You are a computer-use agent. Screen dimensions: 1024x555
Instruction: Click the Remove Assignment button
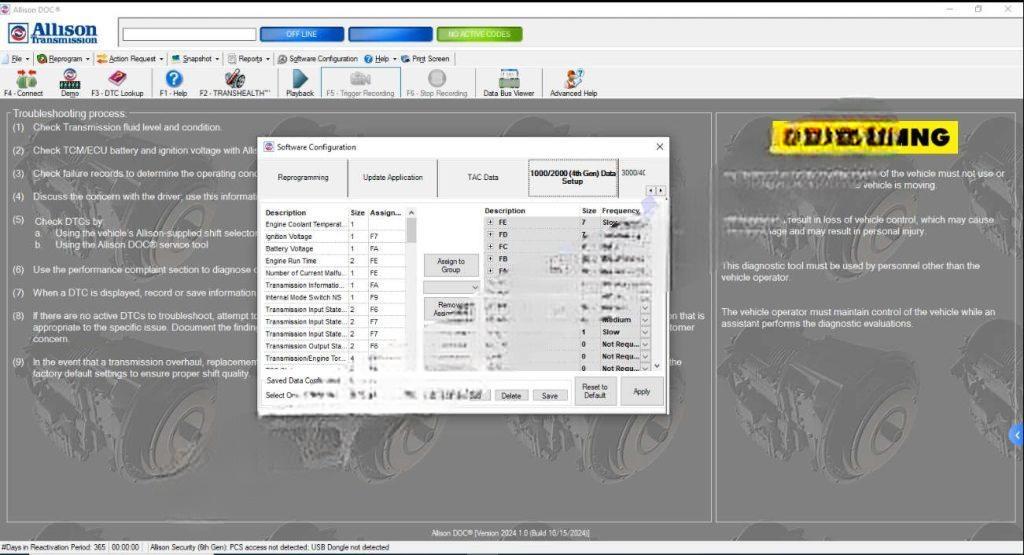tap(451, 309)
